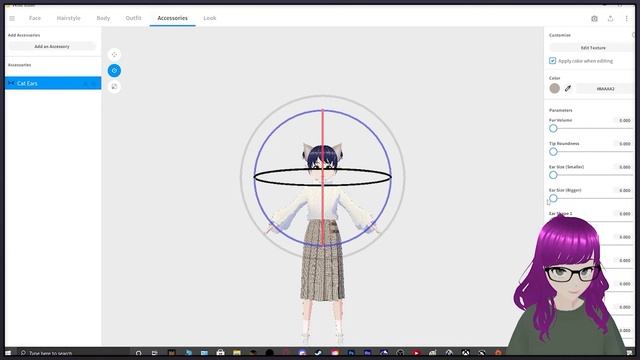Open the File Explorer taskbar icon
This screenshot has width=640, height=360.
click(x=237, y=353)
